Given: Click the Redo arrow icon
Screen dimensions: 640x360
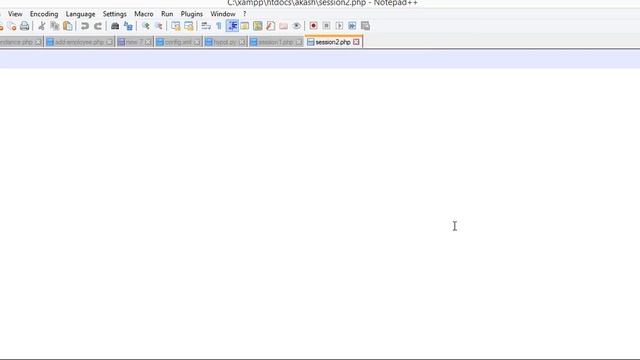Looking at the screenshot, I should click(x=98, y=26).
